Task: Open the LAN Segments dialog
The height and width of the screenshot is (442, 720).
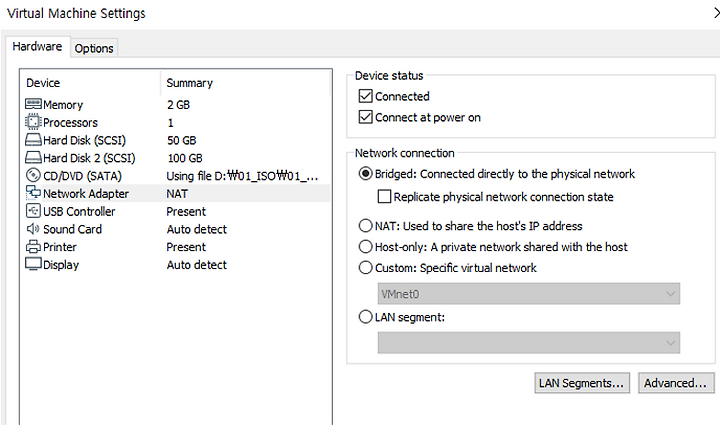Action: (582, 383)
